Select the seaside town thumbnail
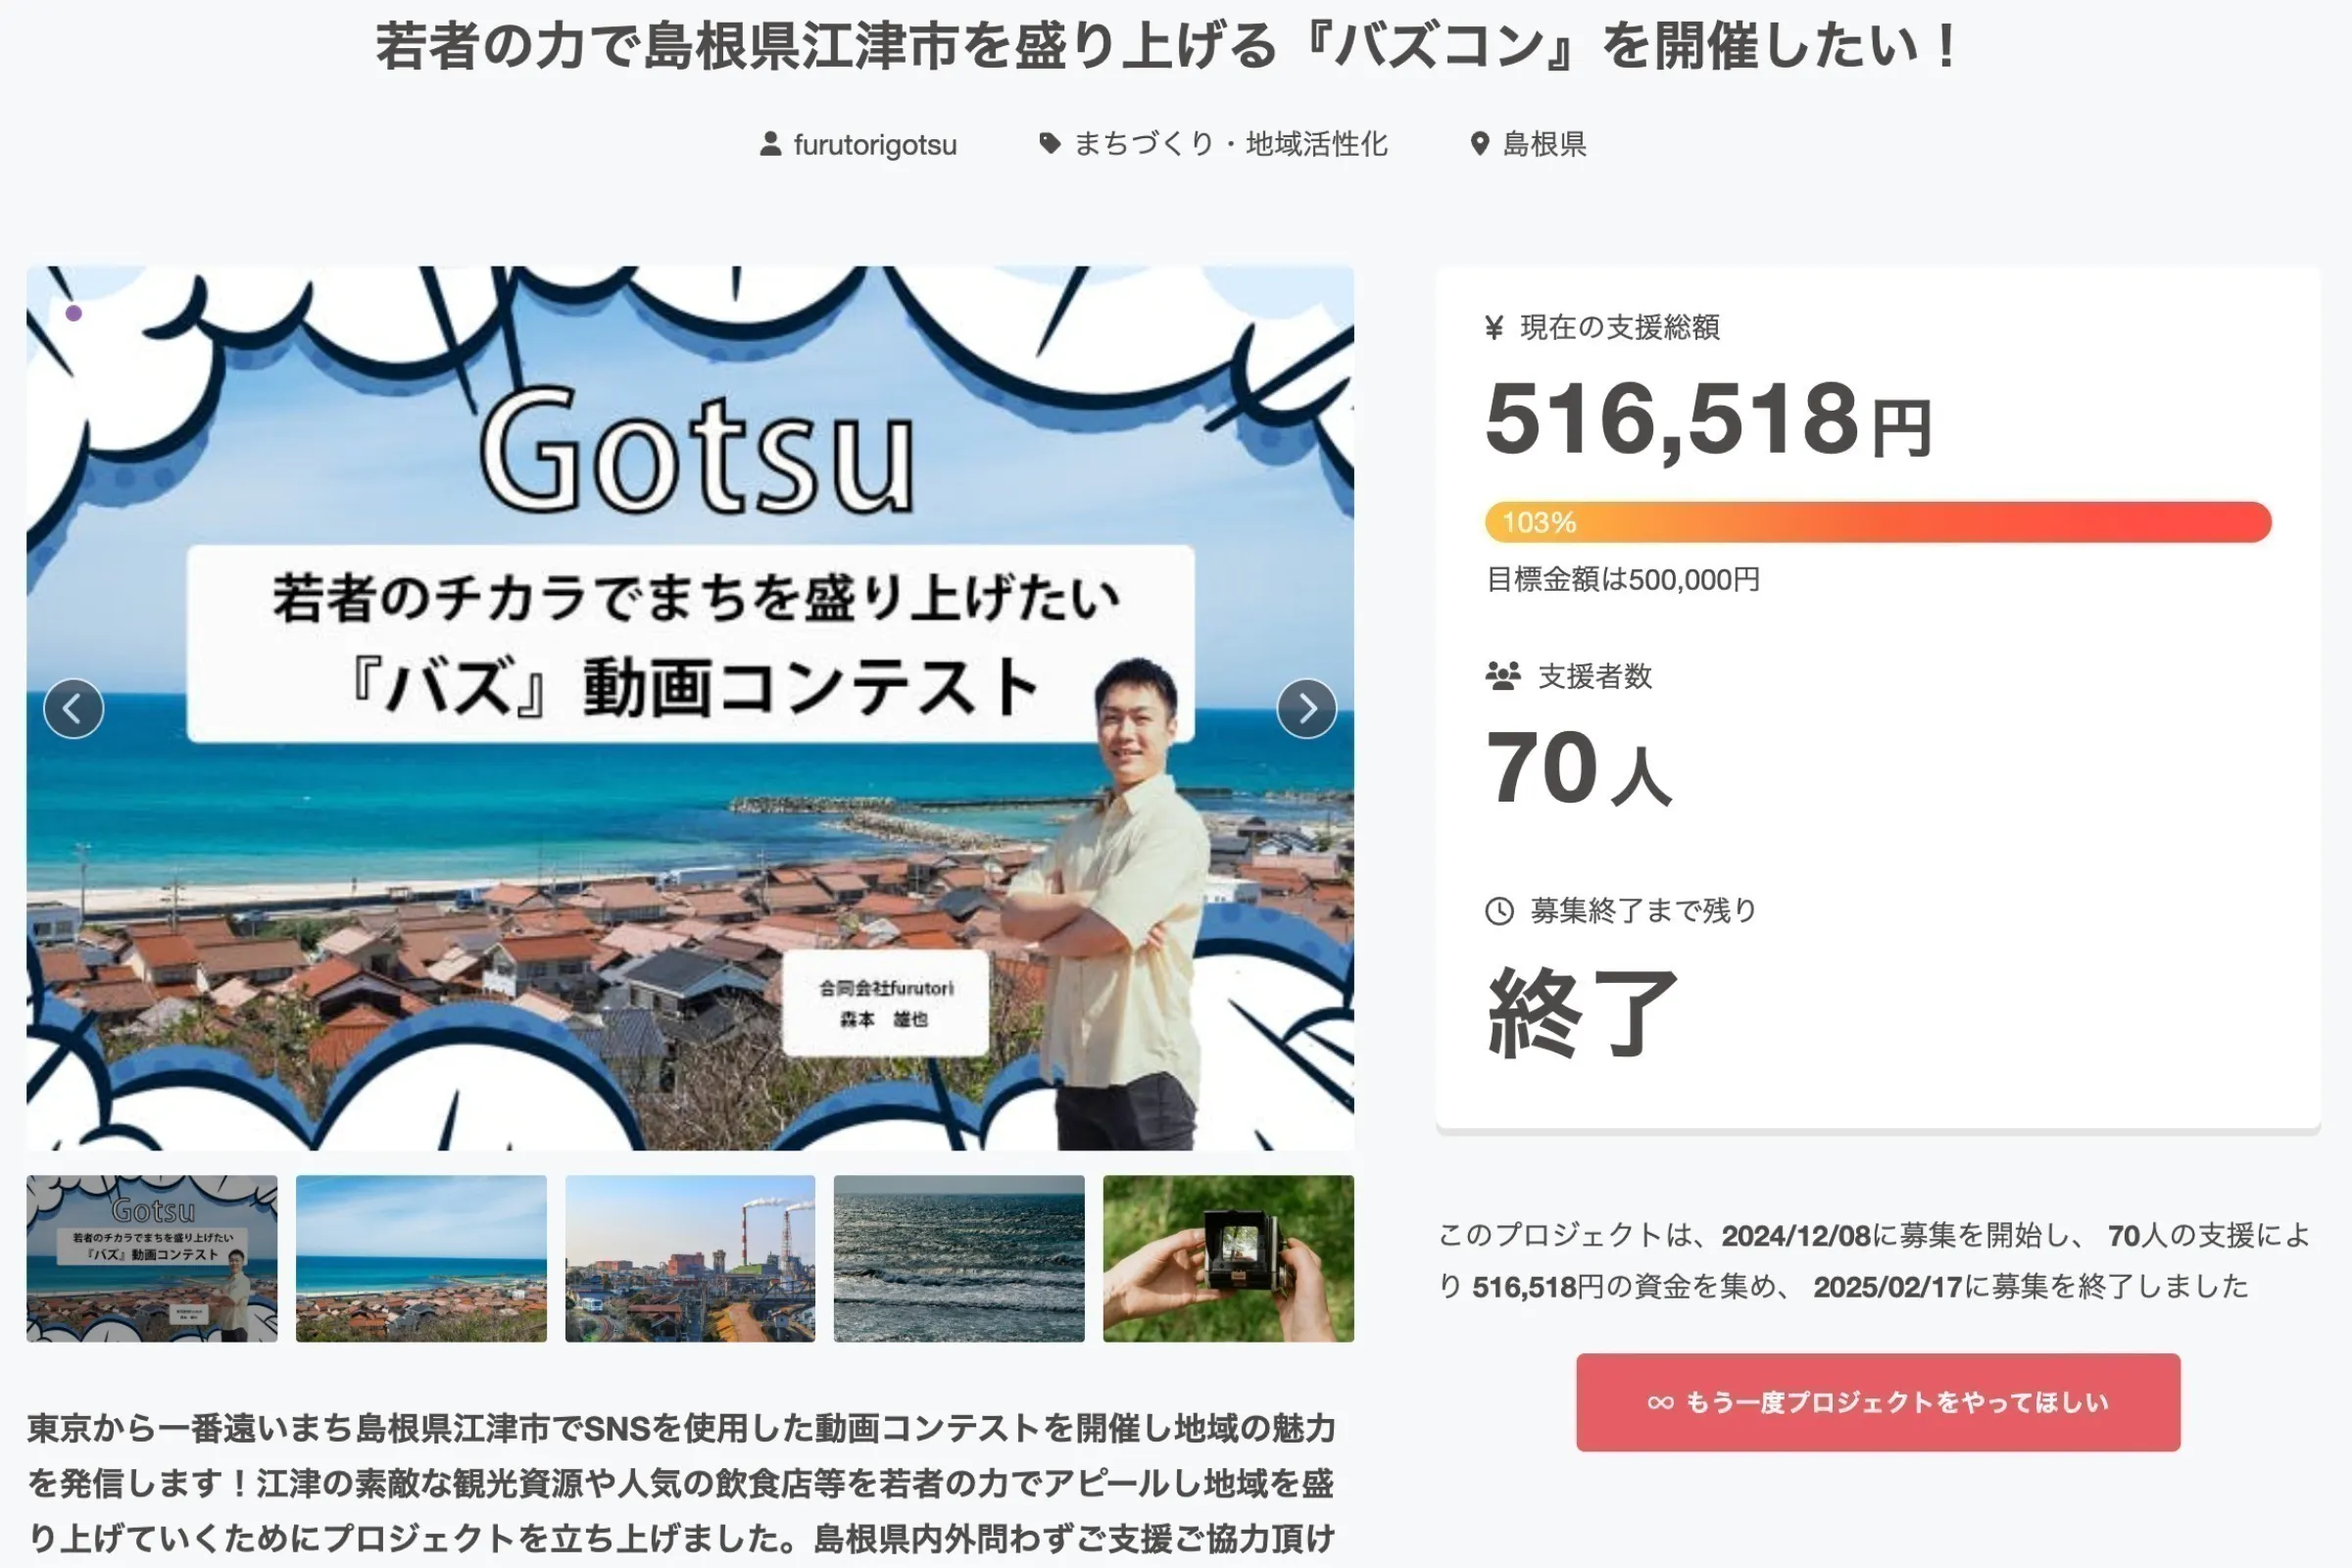The image size is (2352, 1568). (x=421, y=1258)
